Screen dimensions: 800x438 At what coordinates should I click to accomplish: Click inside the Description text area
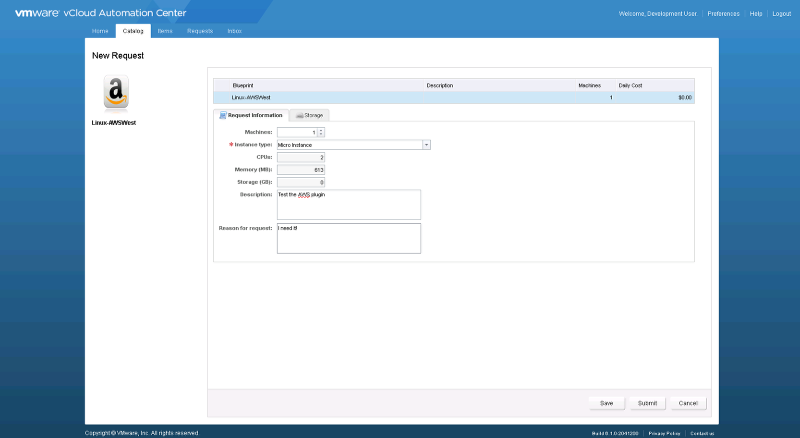(349, 205)
